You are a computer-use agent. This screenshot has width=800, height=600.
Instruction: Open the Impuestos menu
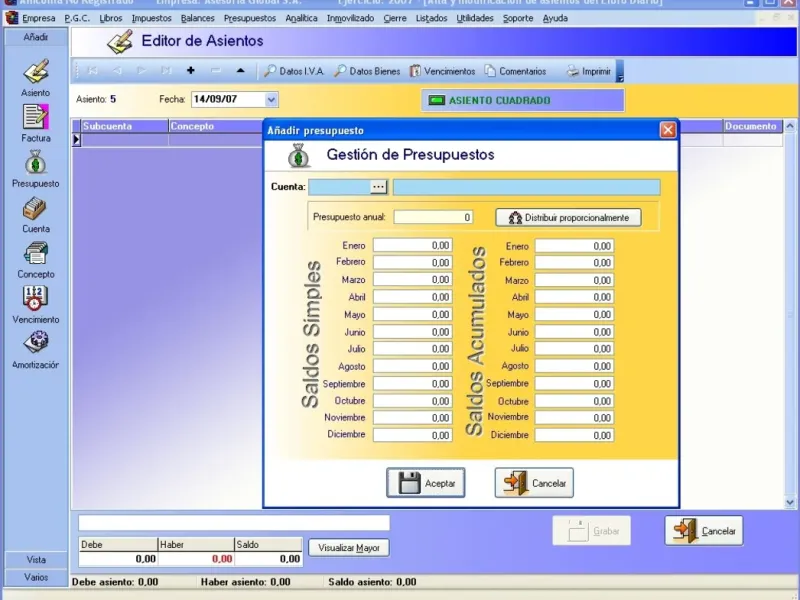[152, 18]
